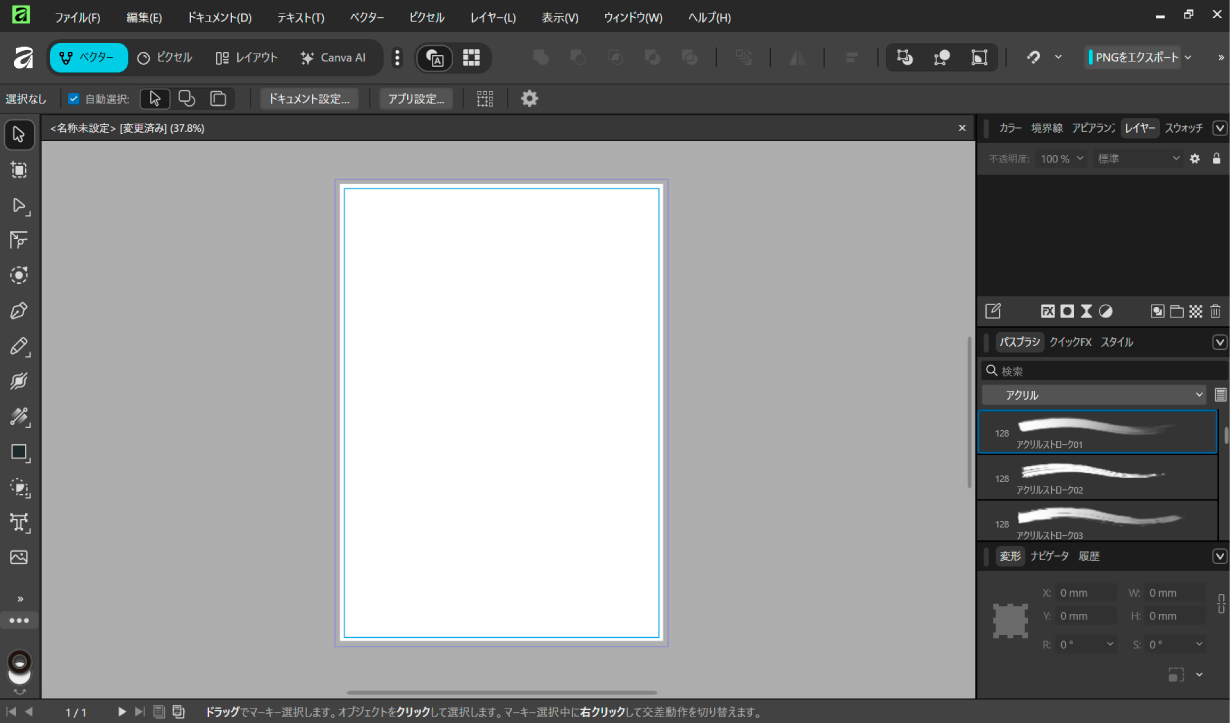Click the layer FX icon
Image resolution: width=1230 pixels, height=723 pixels.
tap(1048, 311)
